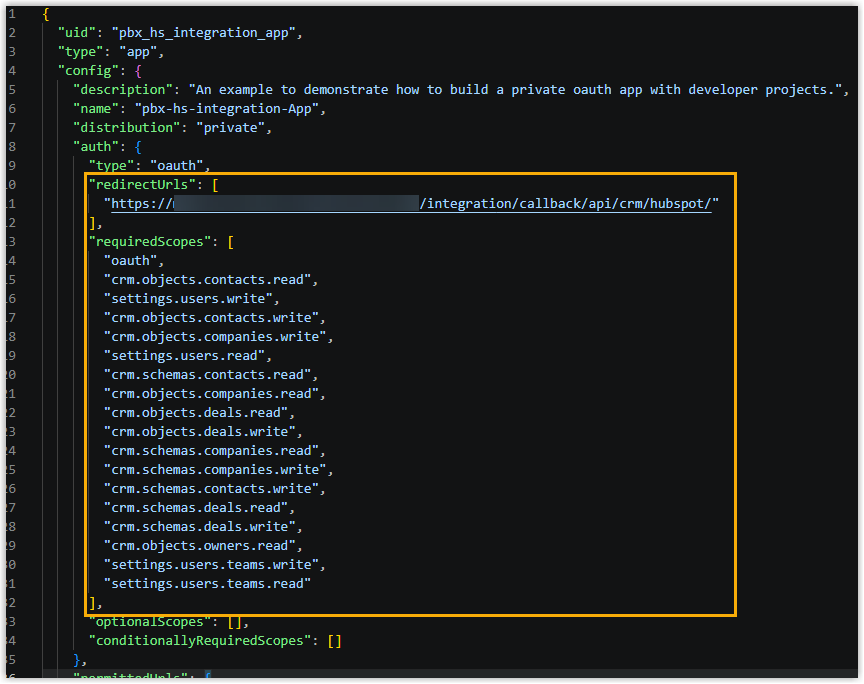Select the "oauth" scope entry in requiredScopes
Image resolution: width=864 pixels, height=684 pixels.
click(131, 261)
